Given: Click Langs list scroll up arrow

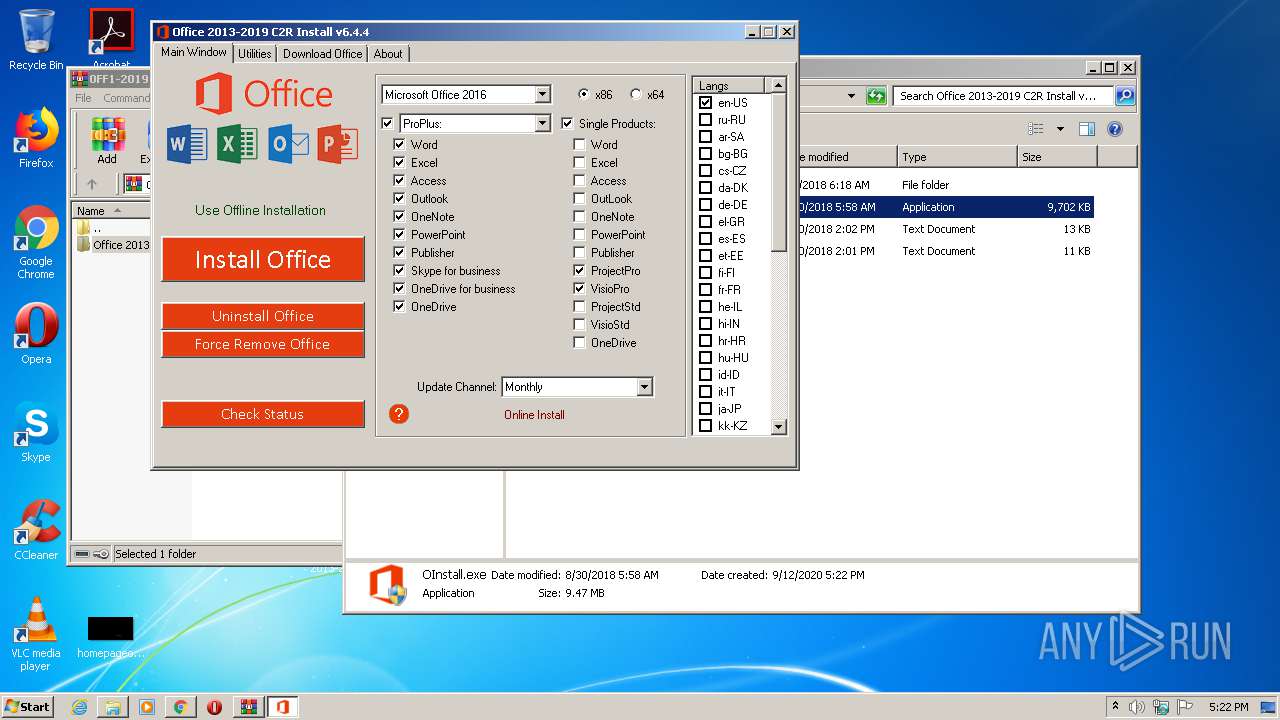Looking at the screenshot, I should point(778,85).
